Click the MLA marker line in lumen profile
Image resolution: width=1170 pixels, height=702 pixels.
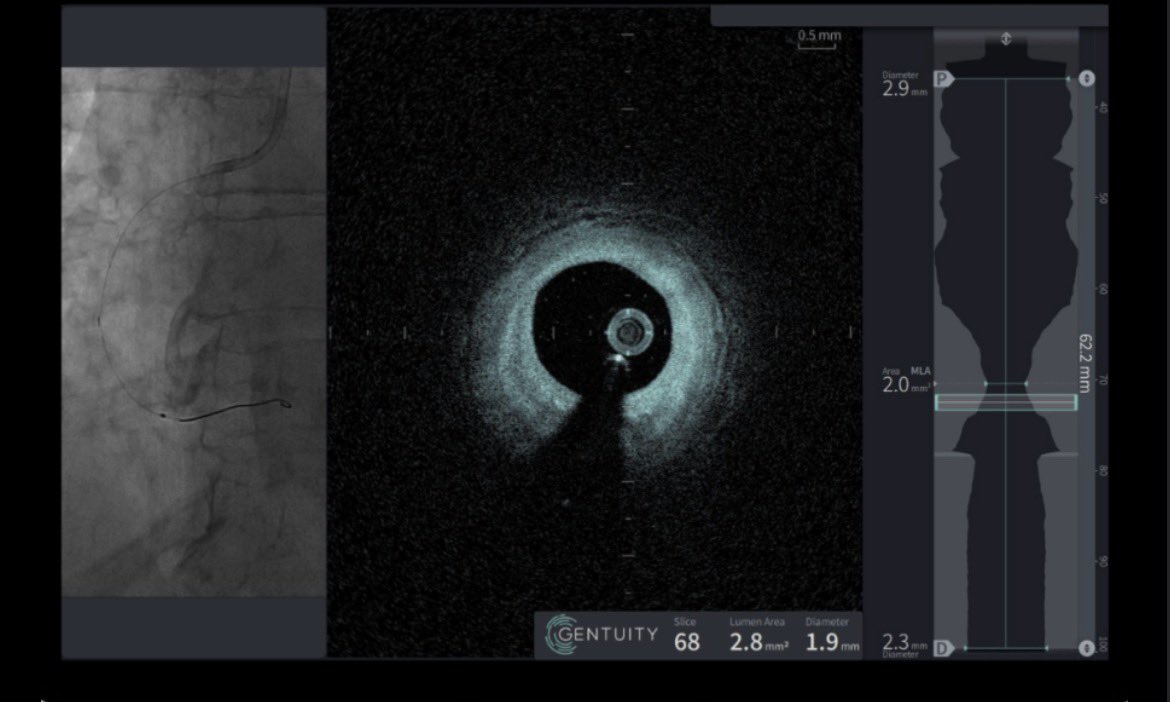(x=1006, y=383)
